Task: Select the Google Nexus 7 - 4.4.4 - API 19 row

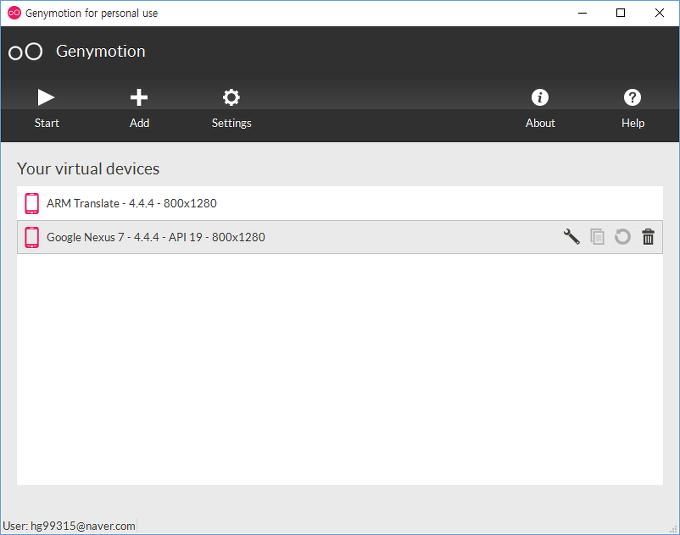Action: 340,237
